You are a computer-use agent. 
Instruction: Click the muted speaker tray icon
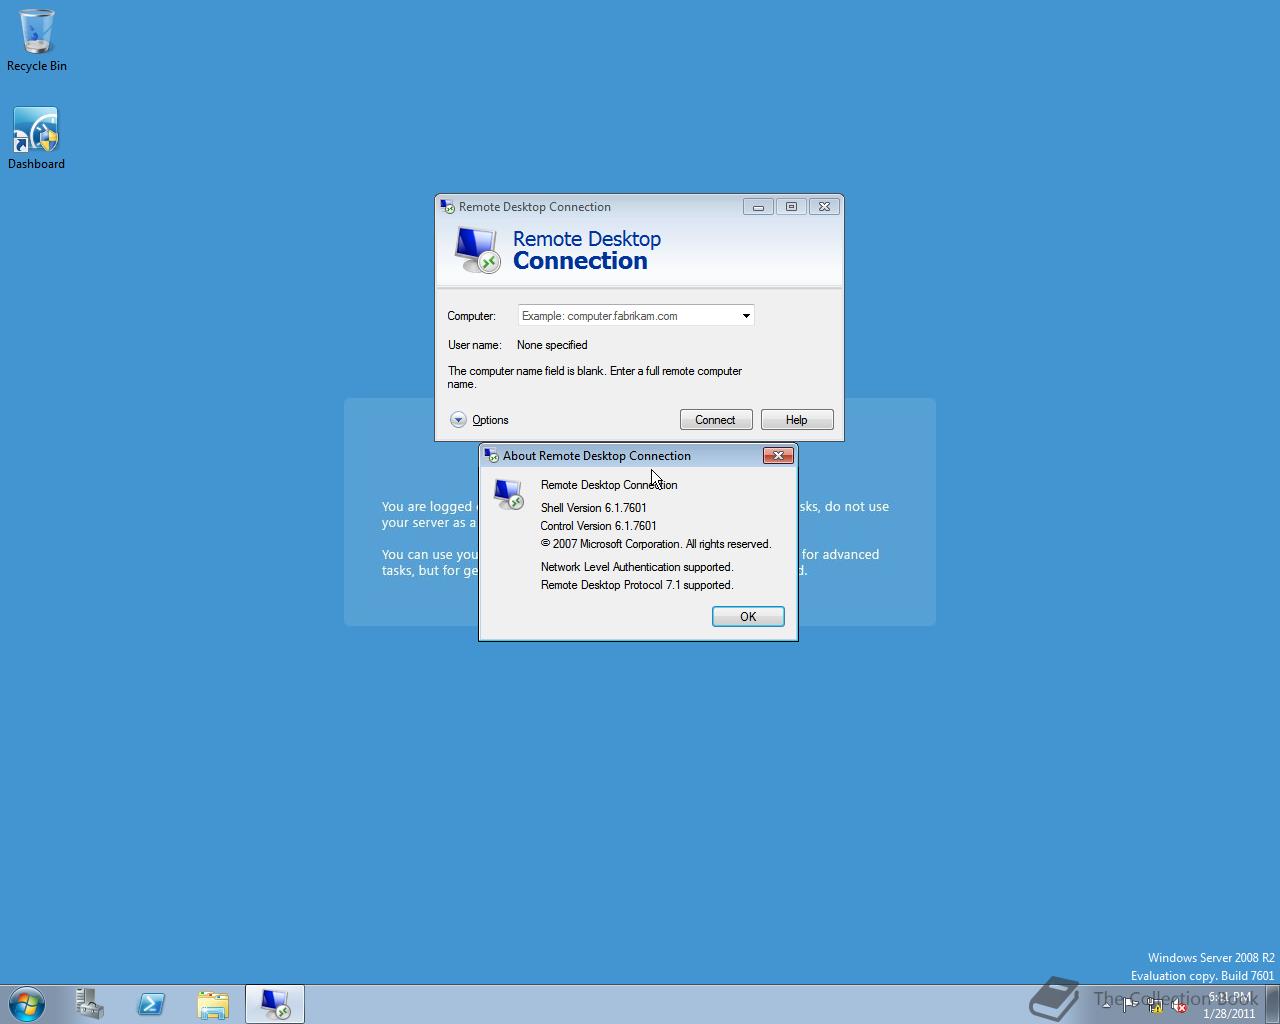tap(1180, 1005)
